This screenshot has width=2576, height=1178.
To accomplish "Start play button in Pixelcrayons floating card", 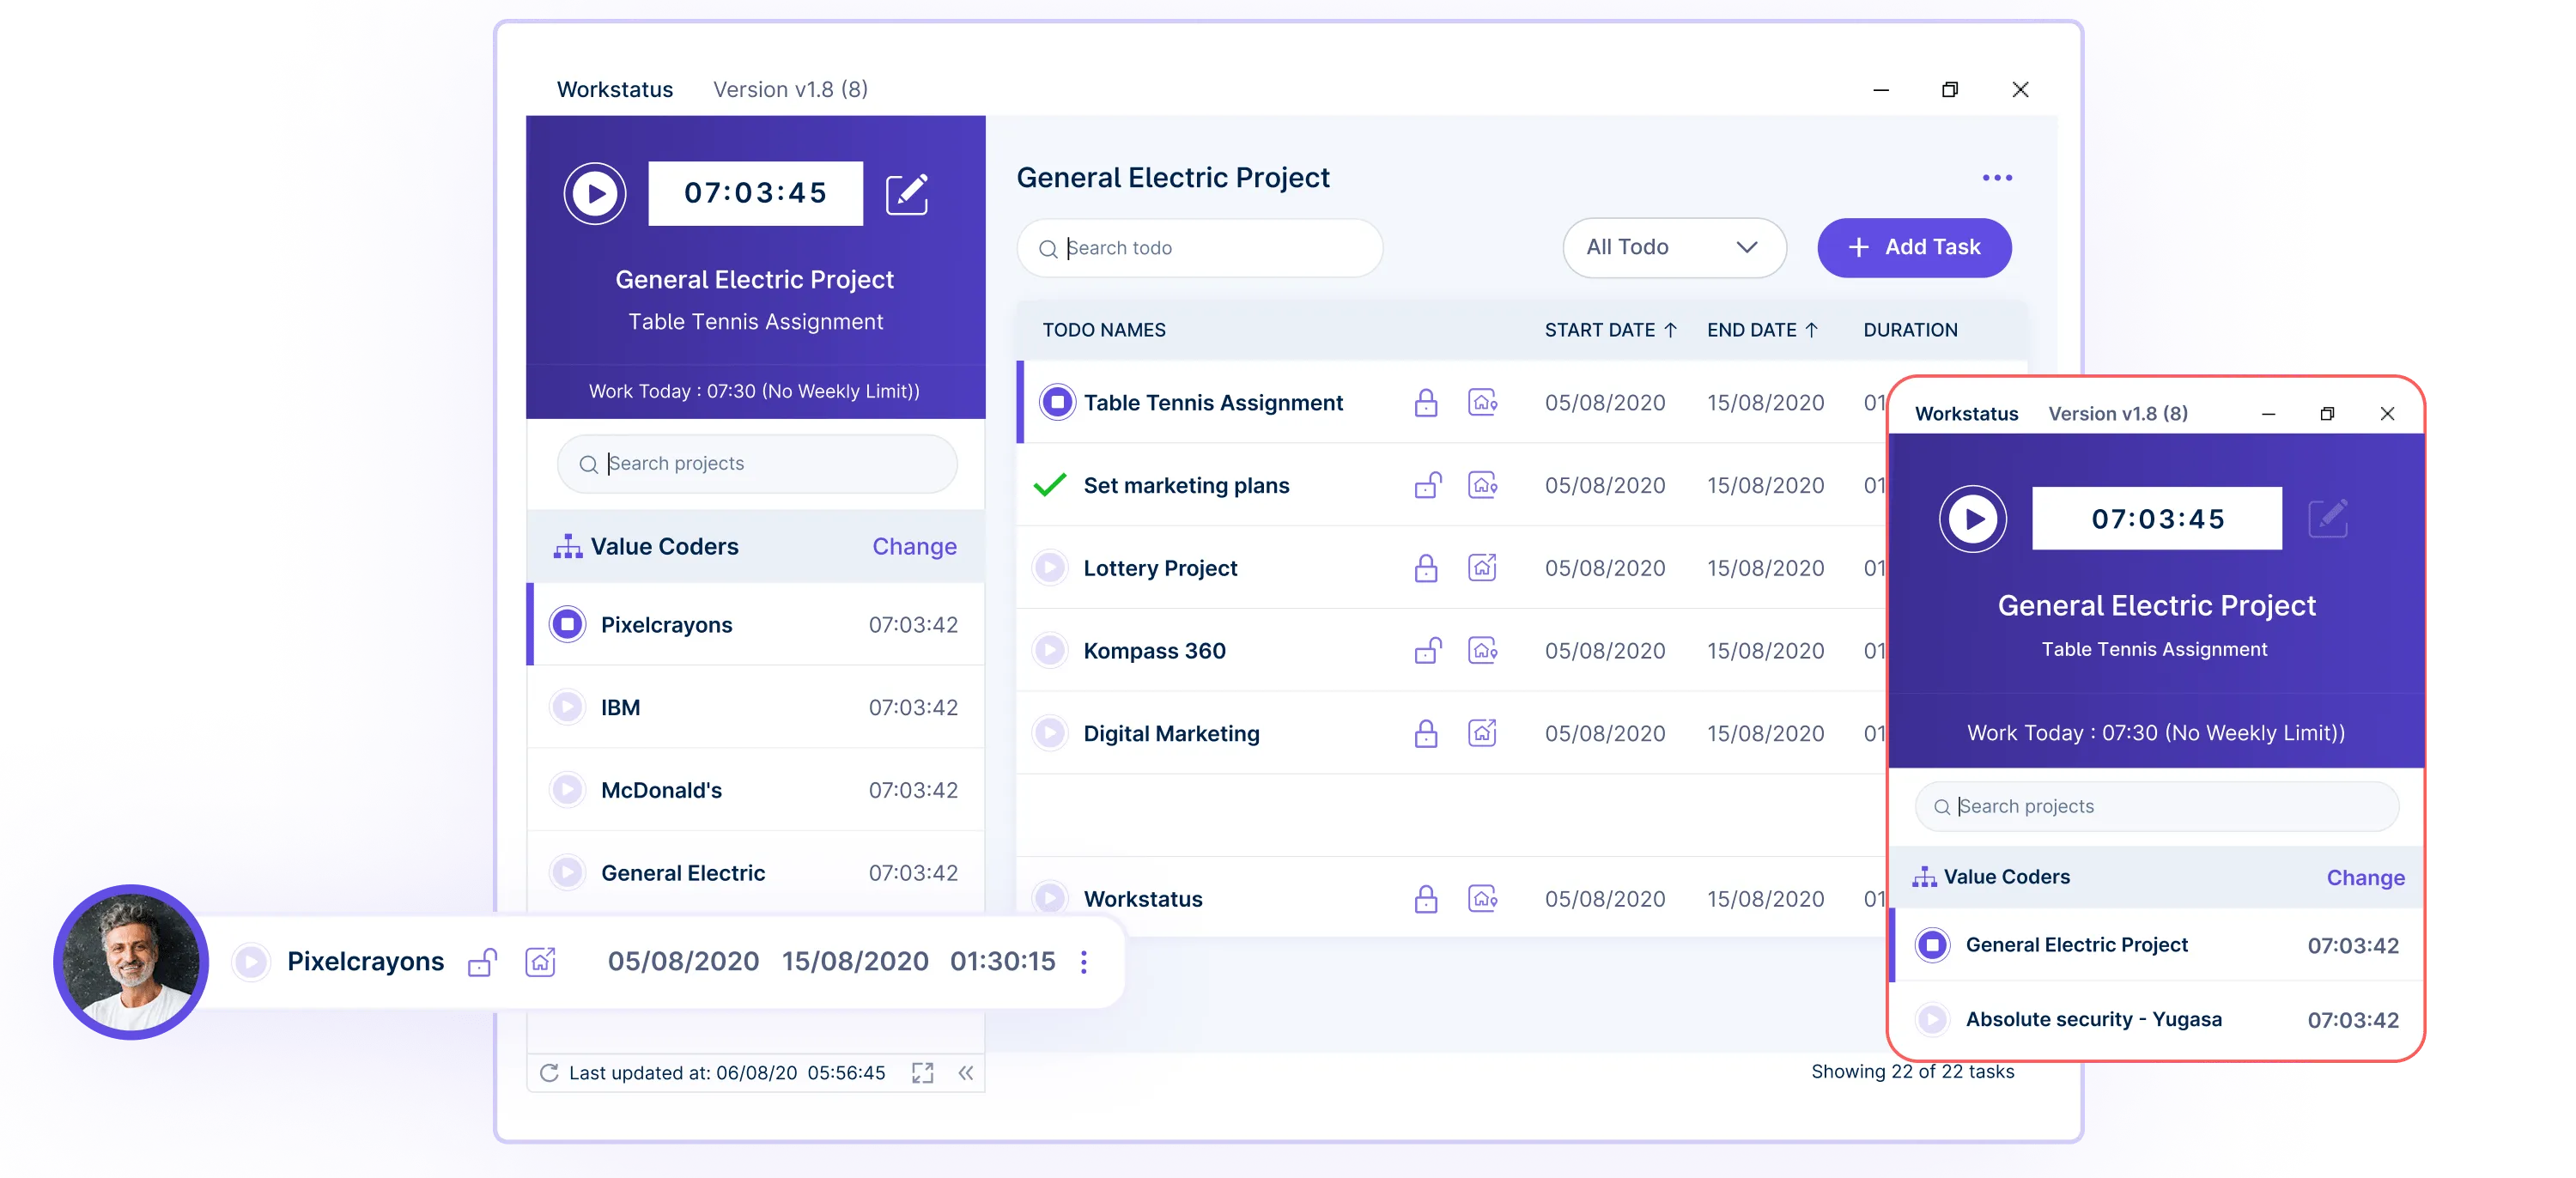I will (x=251, y=962).
